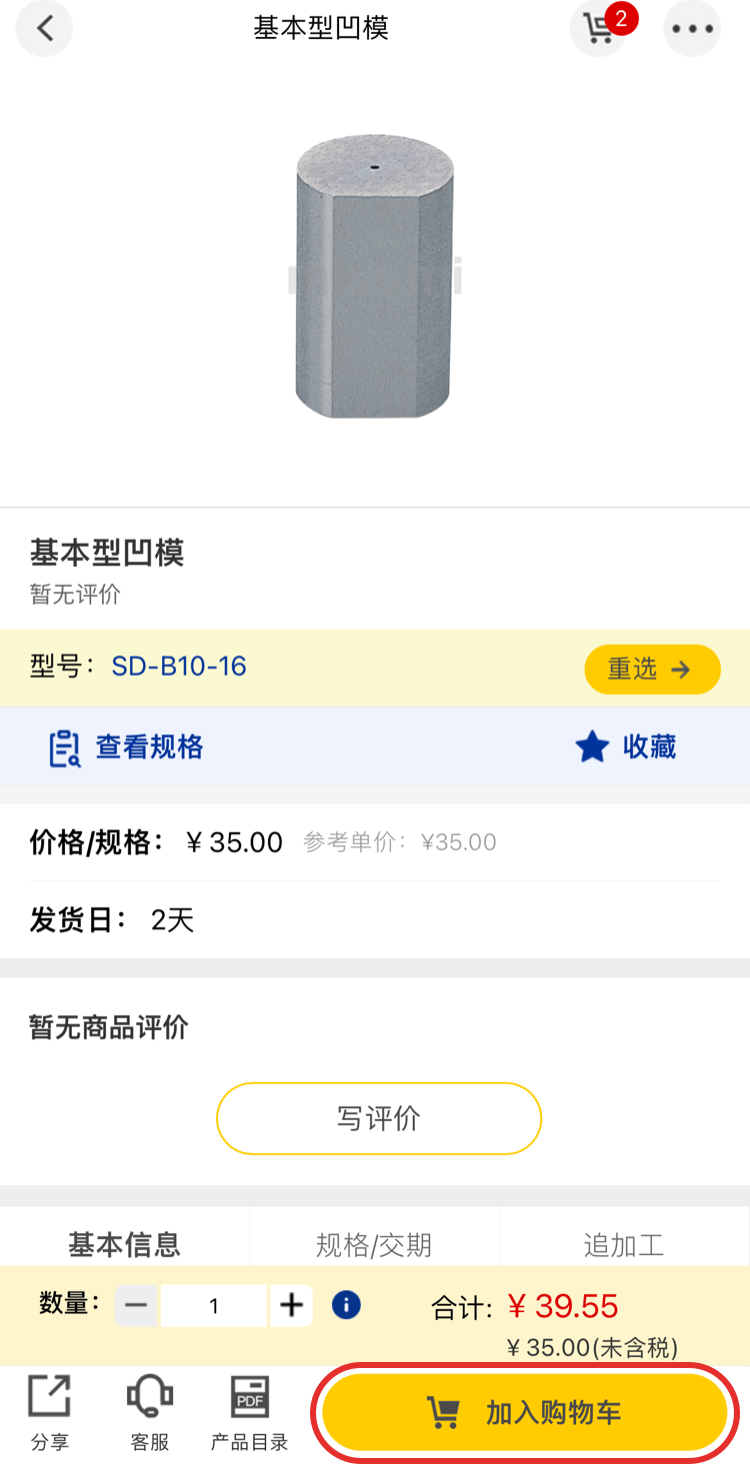This screenshot has height=1466, width=750.
Task: Tap the view specifications clipboard icon
Action: (x=65, y=748)
